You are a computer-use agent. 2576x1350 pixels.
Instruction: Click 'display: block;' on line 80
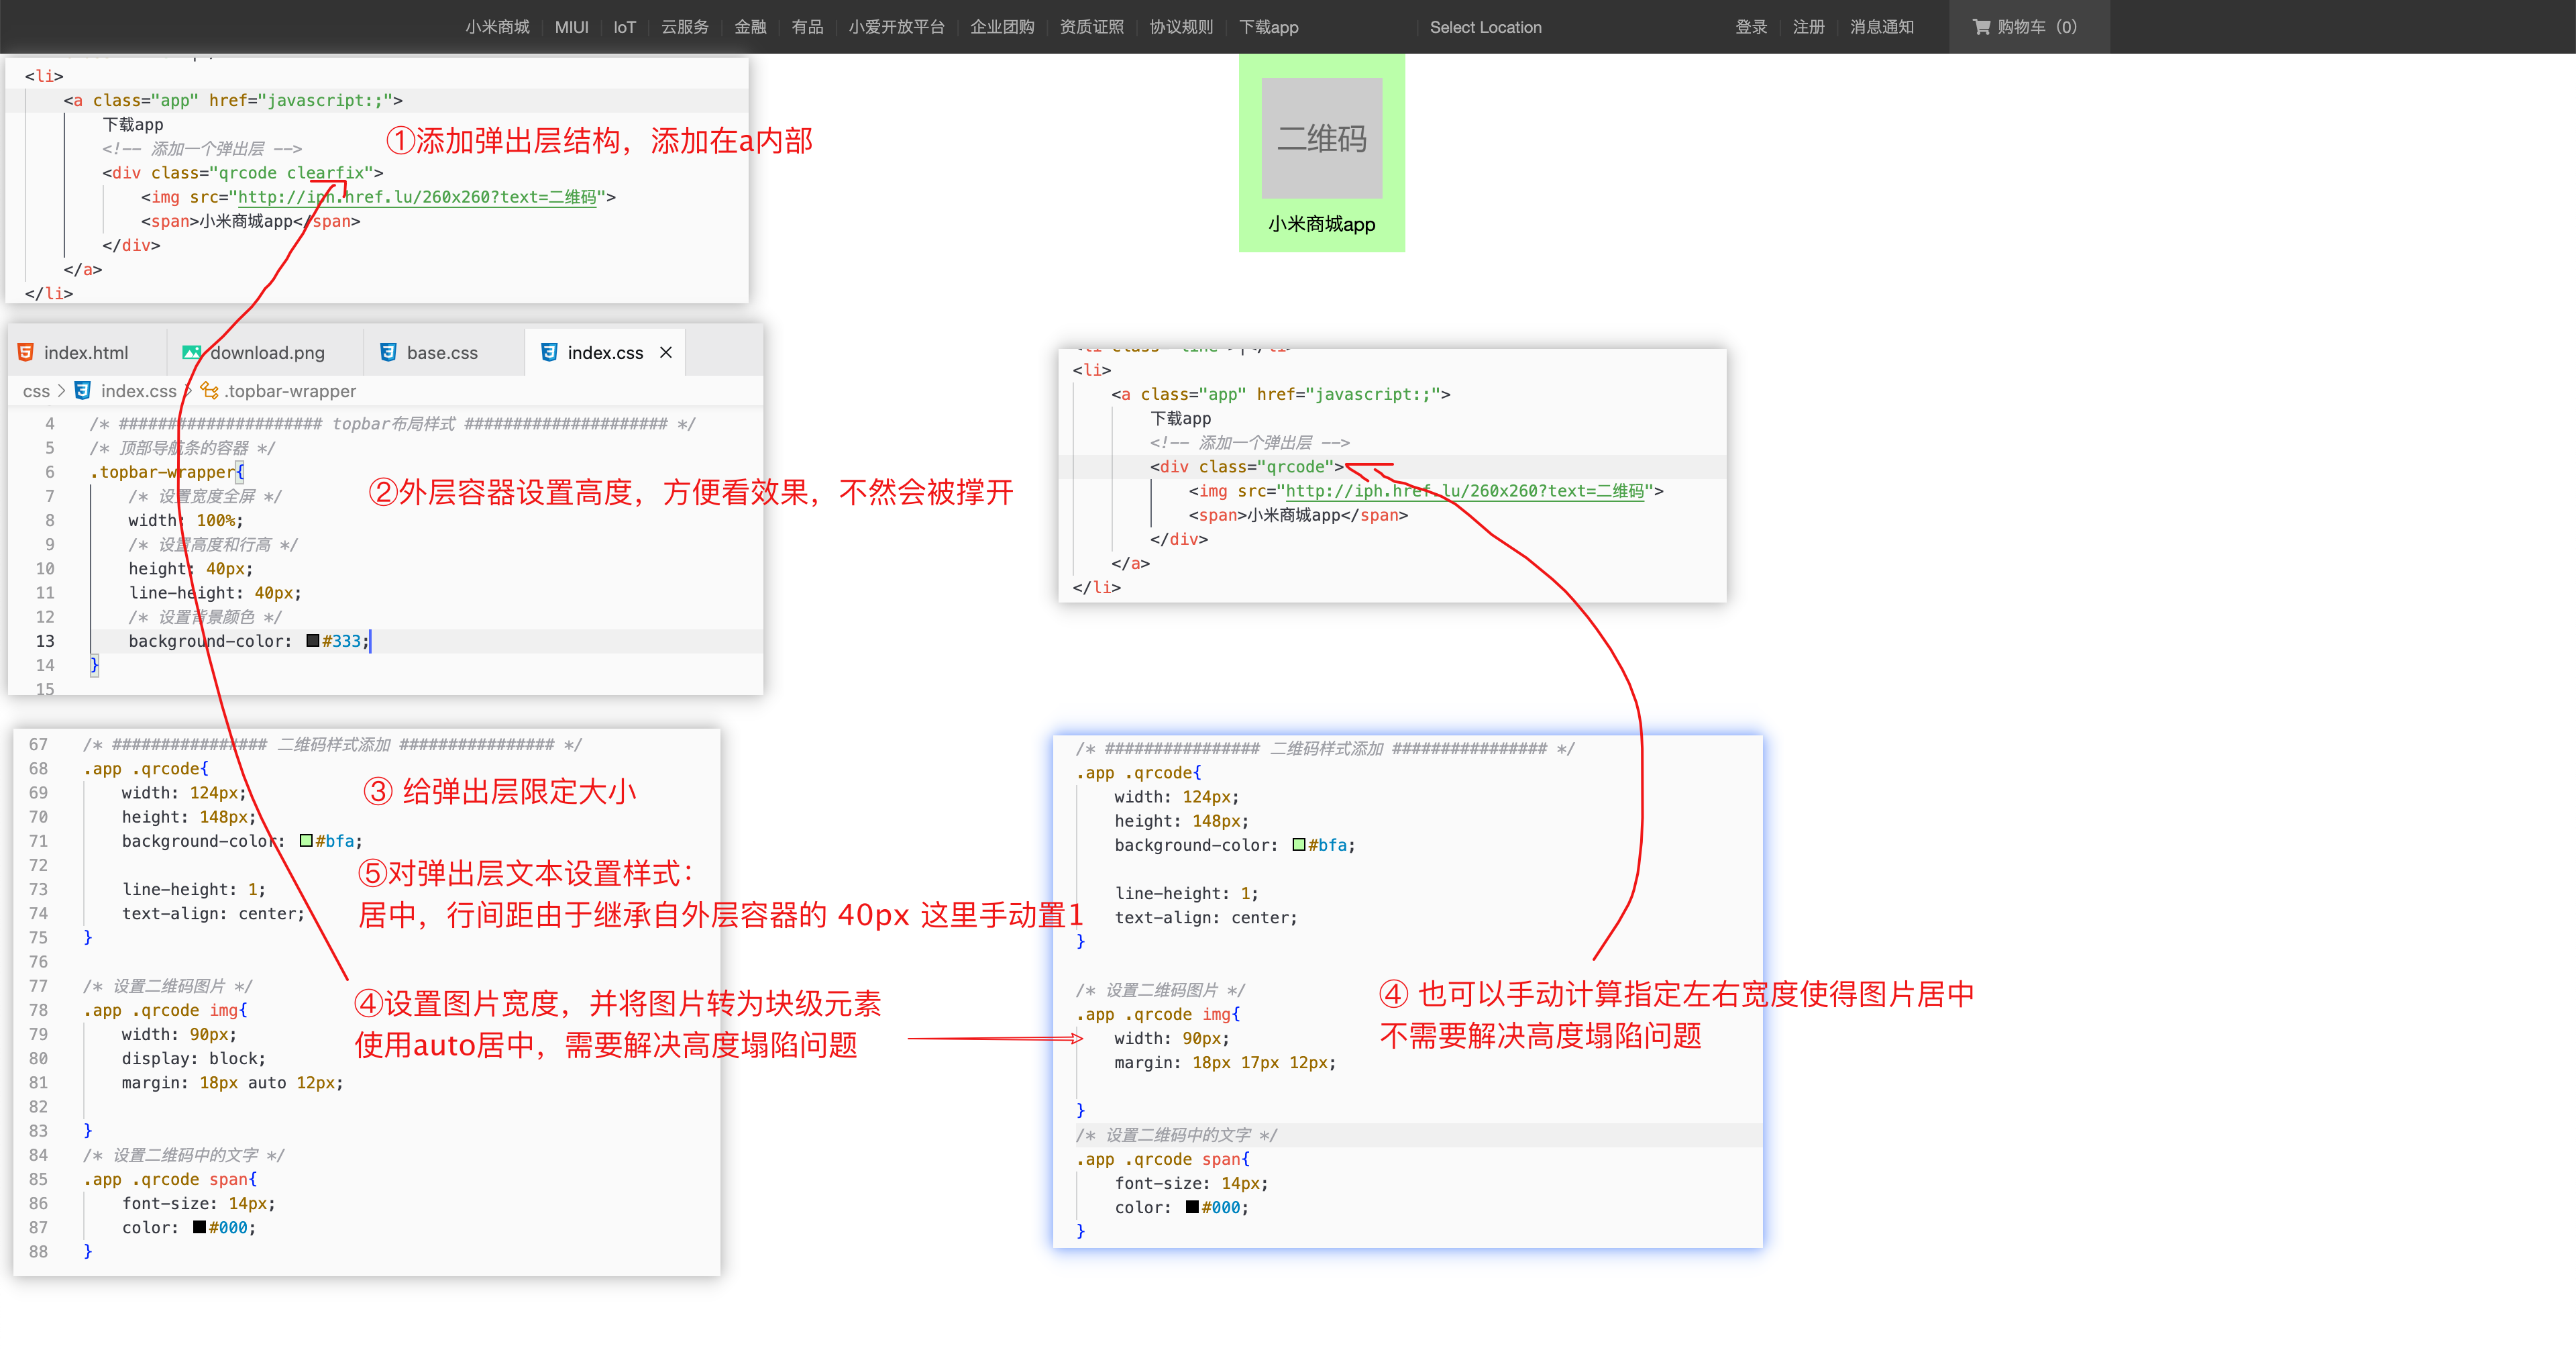[194, 1058]
